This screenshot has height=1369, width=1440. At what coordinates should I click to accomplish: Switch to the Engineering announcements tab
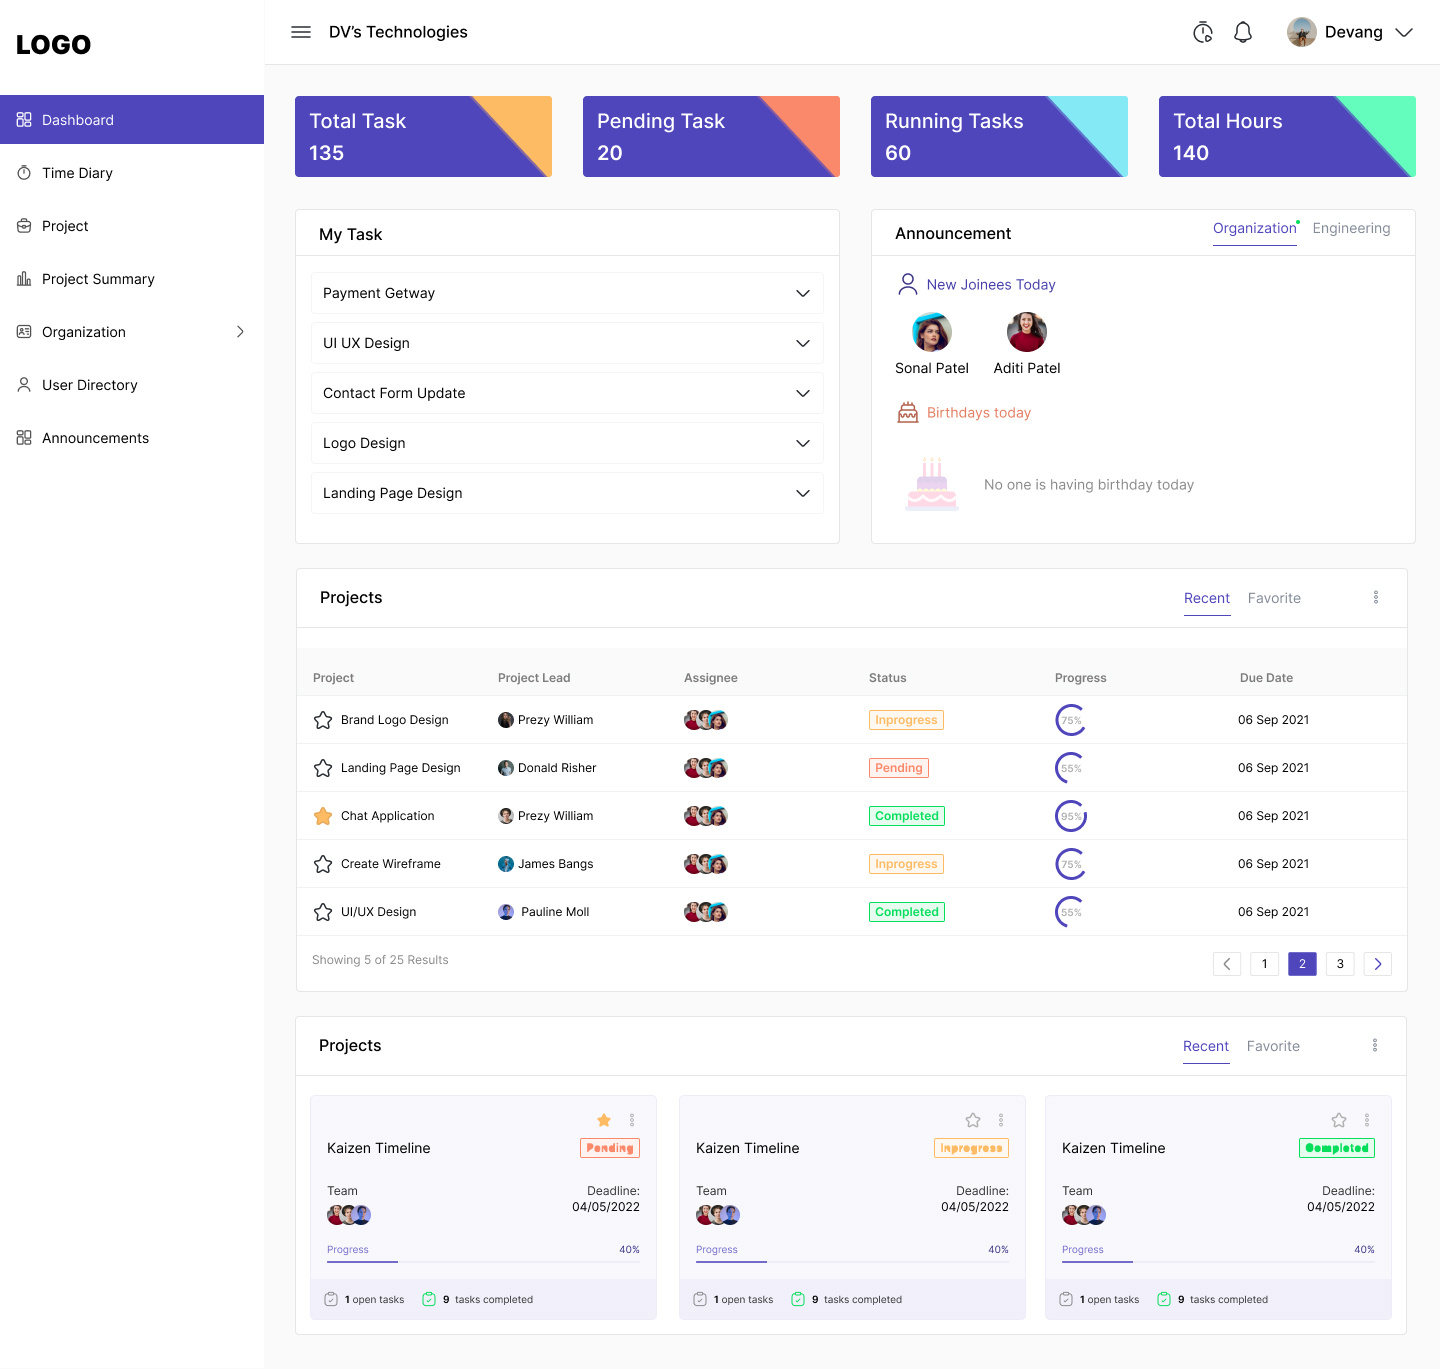coord(1351,228)
